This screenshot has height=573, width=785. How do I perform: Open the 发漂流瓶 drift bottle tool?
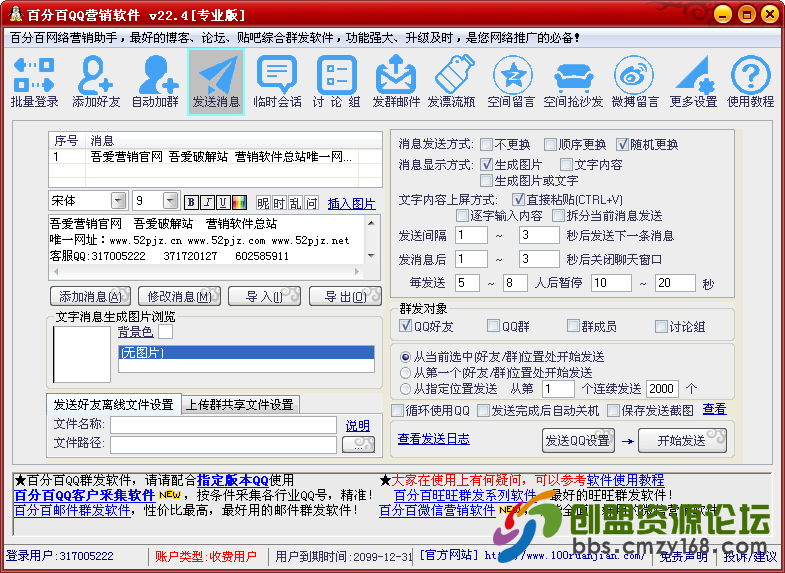point(452,82)
